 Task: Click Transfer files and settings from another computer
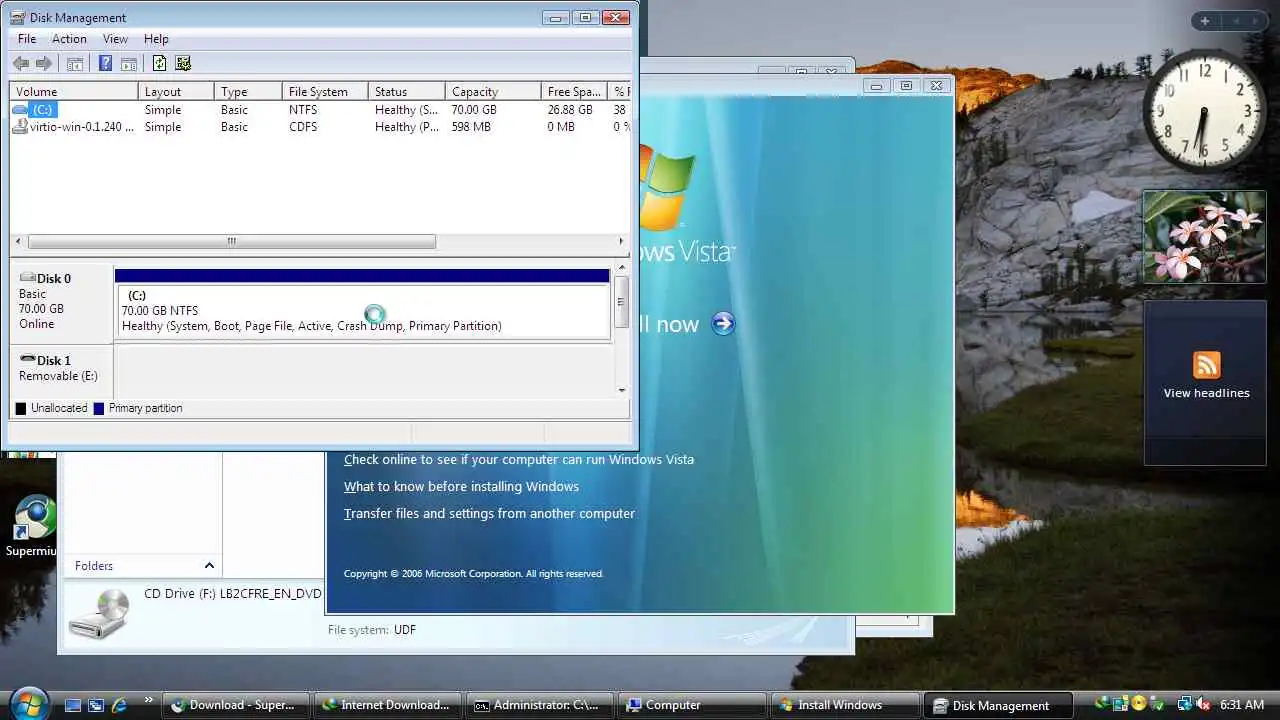point(489,514)
